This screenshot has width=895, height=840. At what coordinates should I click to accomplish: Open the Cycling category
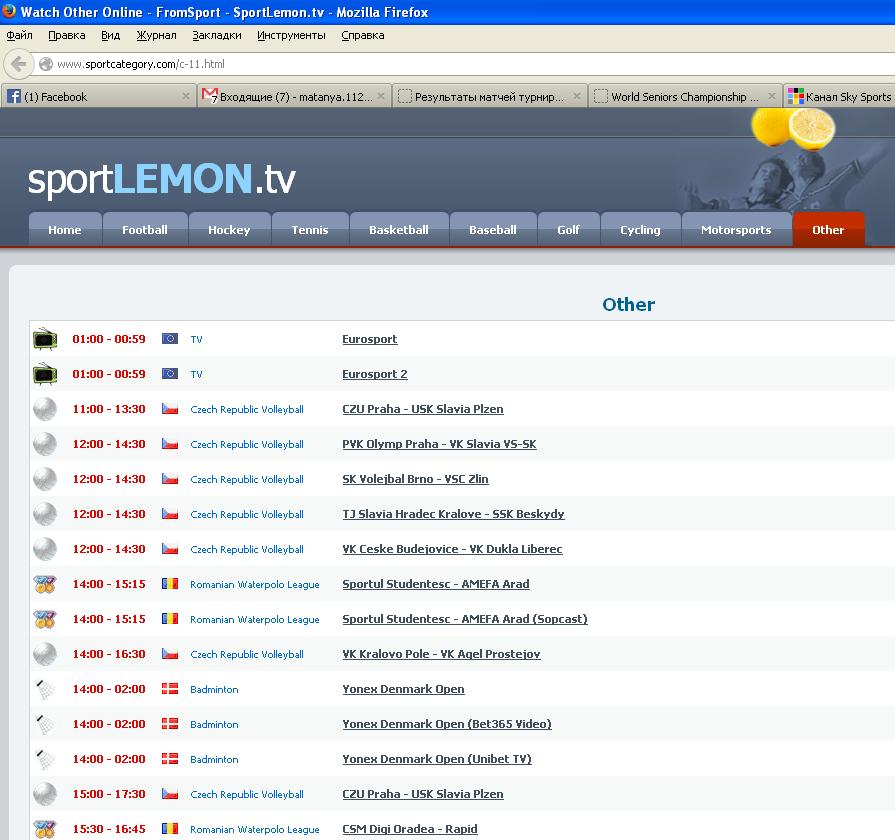(x=640, y=229)
